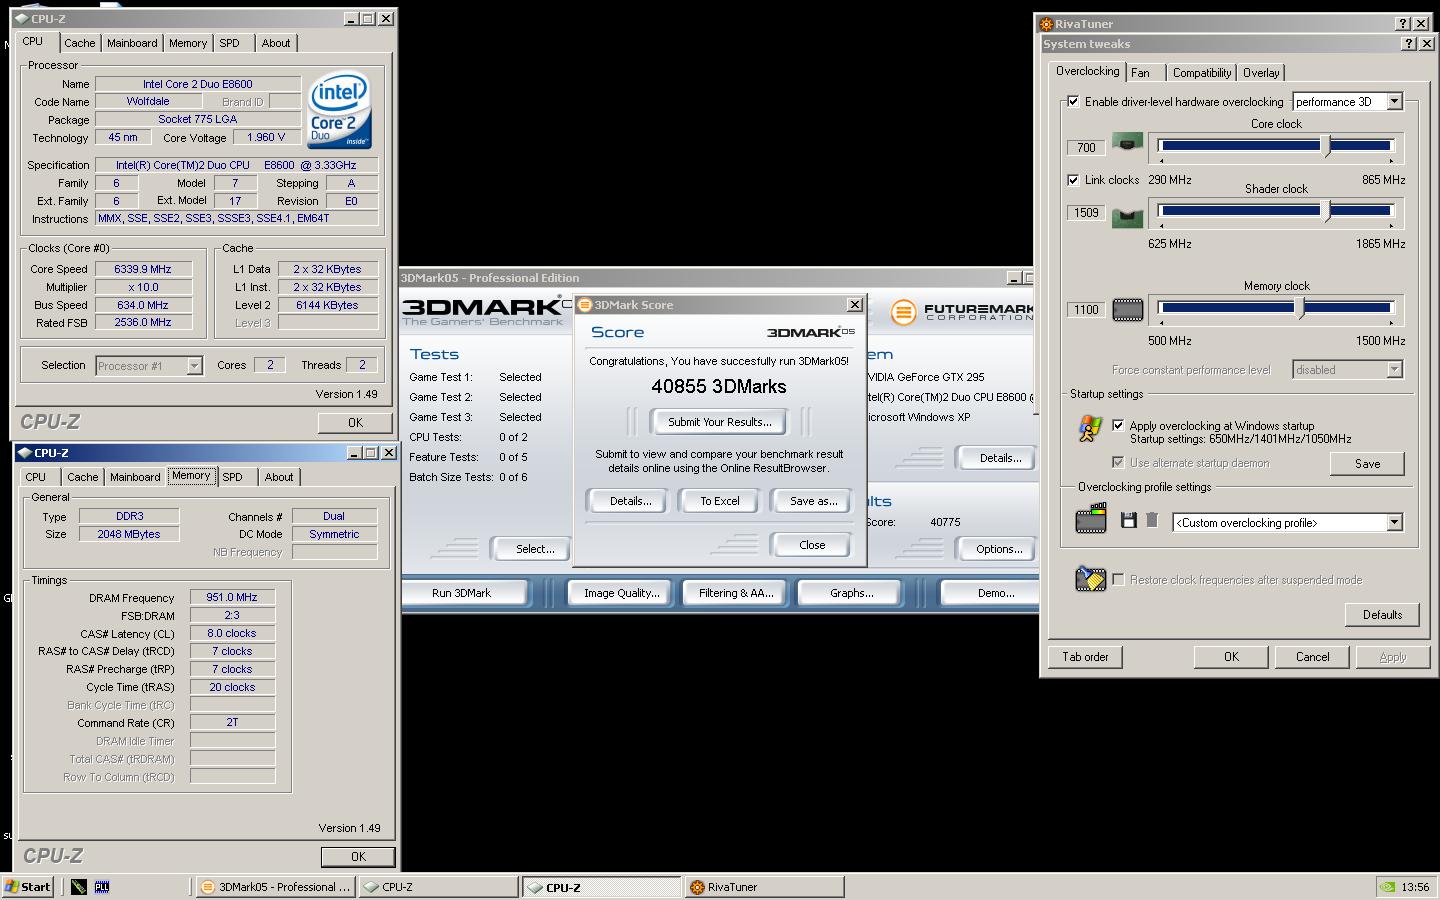The width and height of the screenshot is (1440, 900).
Task: Click the memory clock value field 1100
Action: (x=1086, y=309)
